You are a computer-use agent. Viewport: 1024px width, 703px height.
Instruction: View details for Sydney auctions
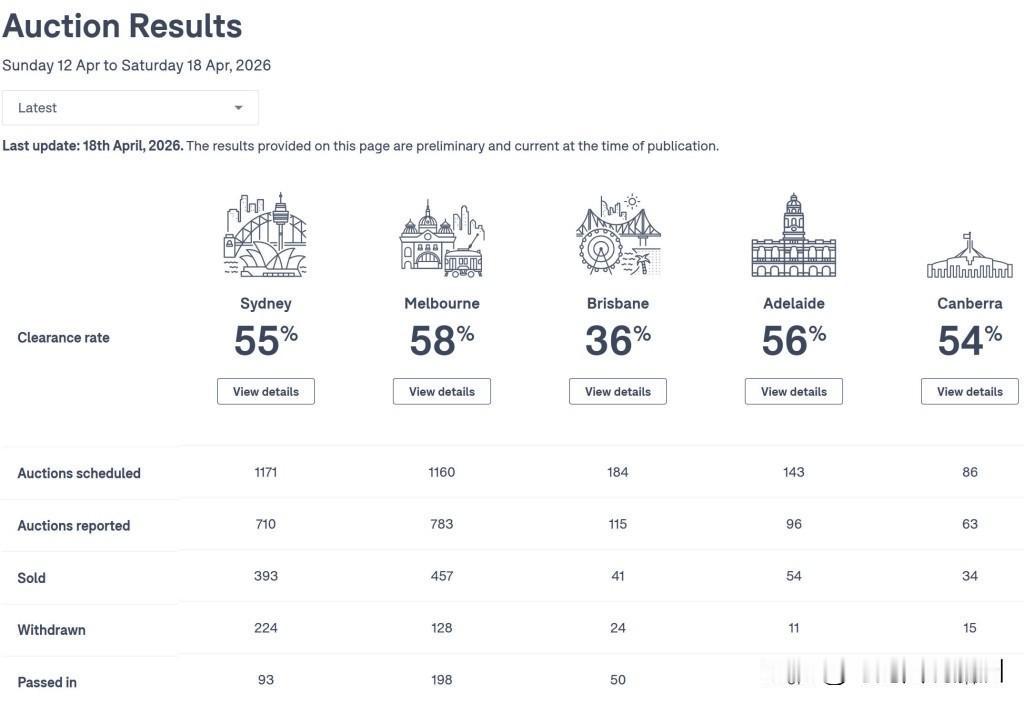tap(266, 391)
